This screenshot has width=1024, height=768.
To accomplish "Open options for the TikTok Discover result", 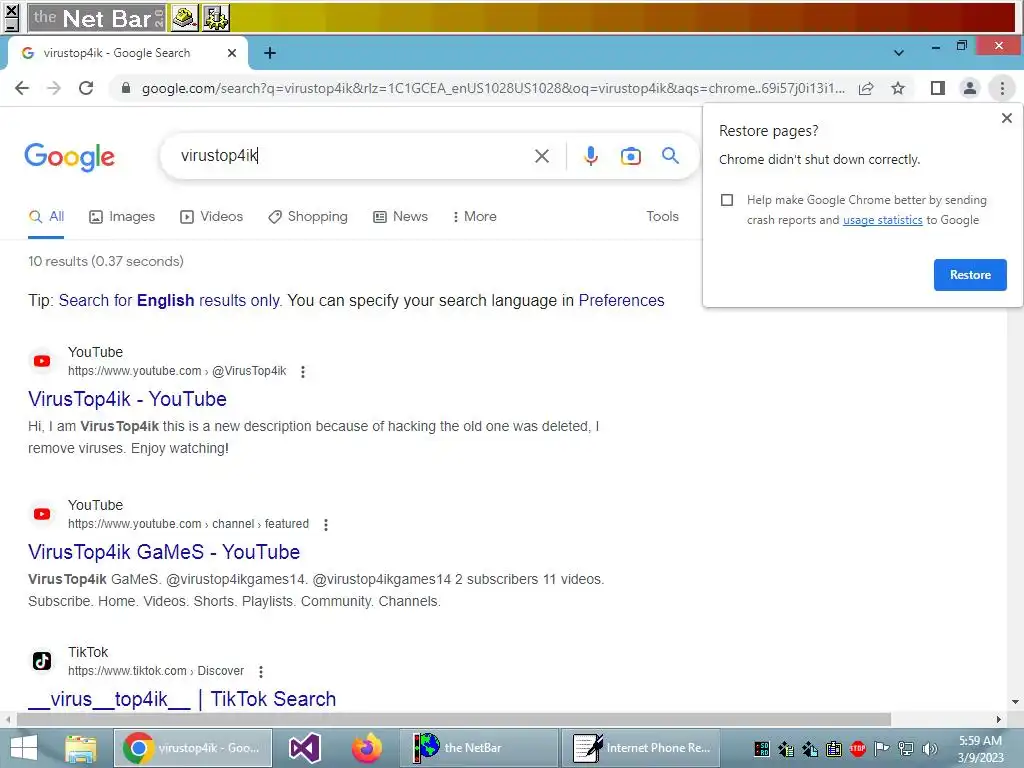I will pos(261,671).
